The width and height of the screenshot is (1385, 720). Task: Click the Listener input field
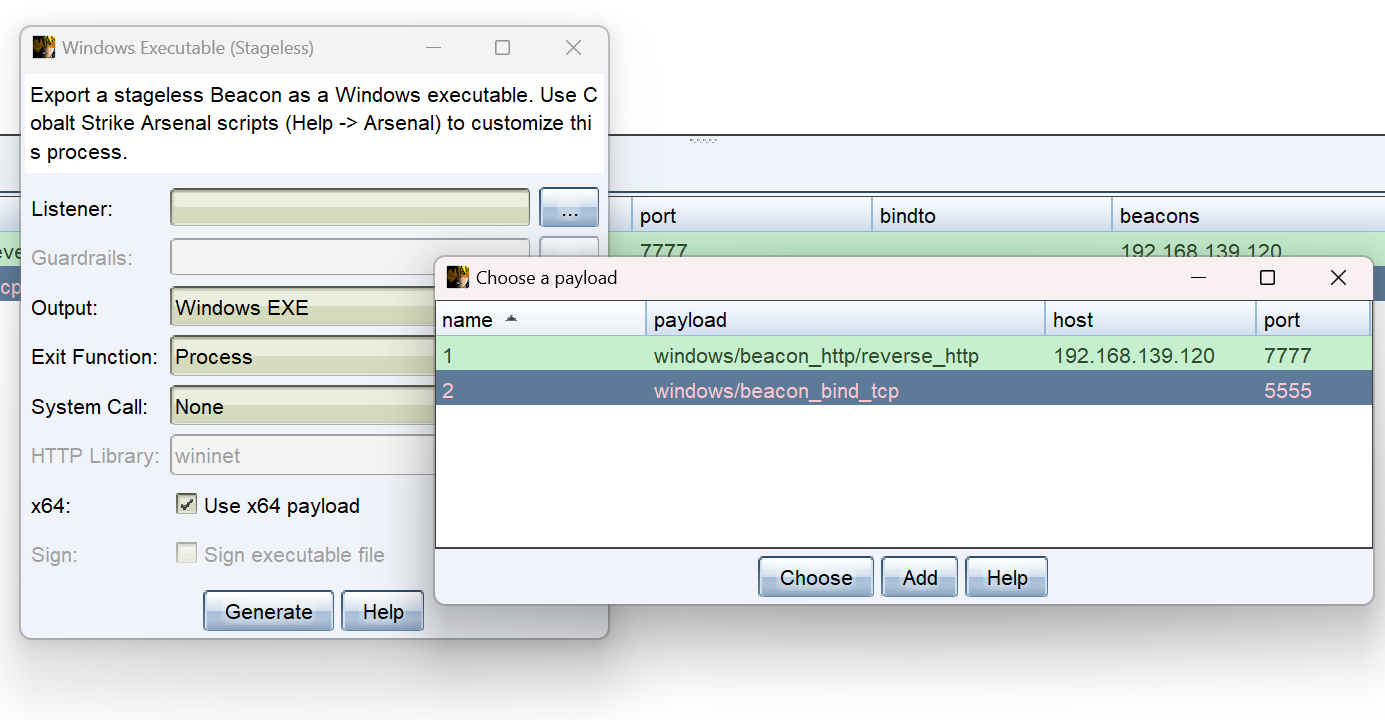(x=350, y=208)
